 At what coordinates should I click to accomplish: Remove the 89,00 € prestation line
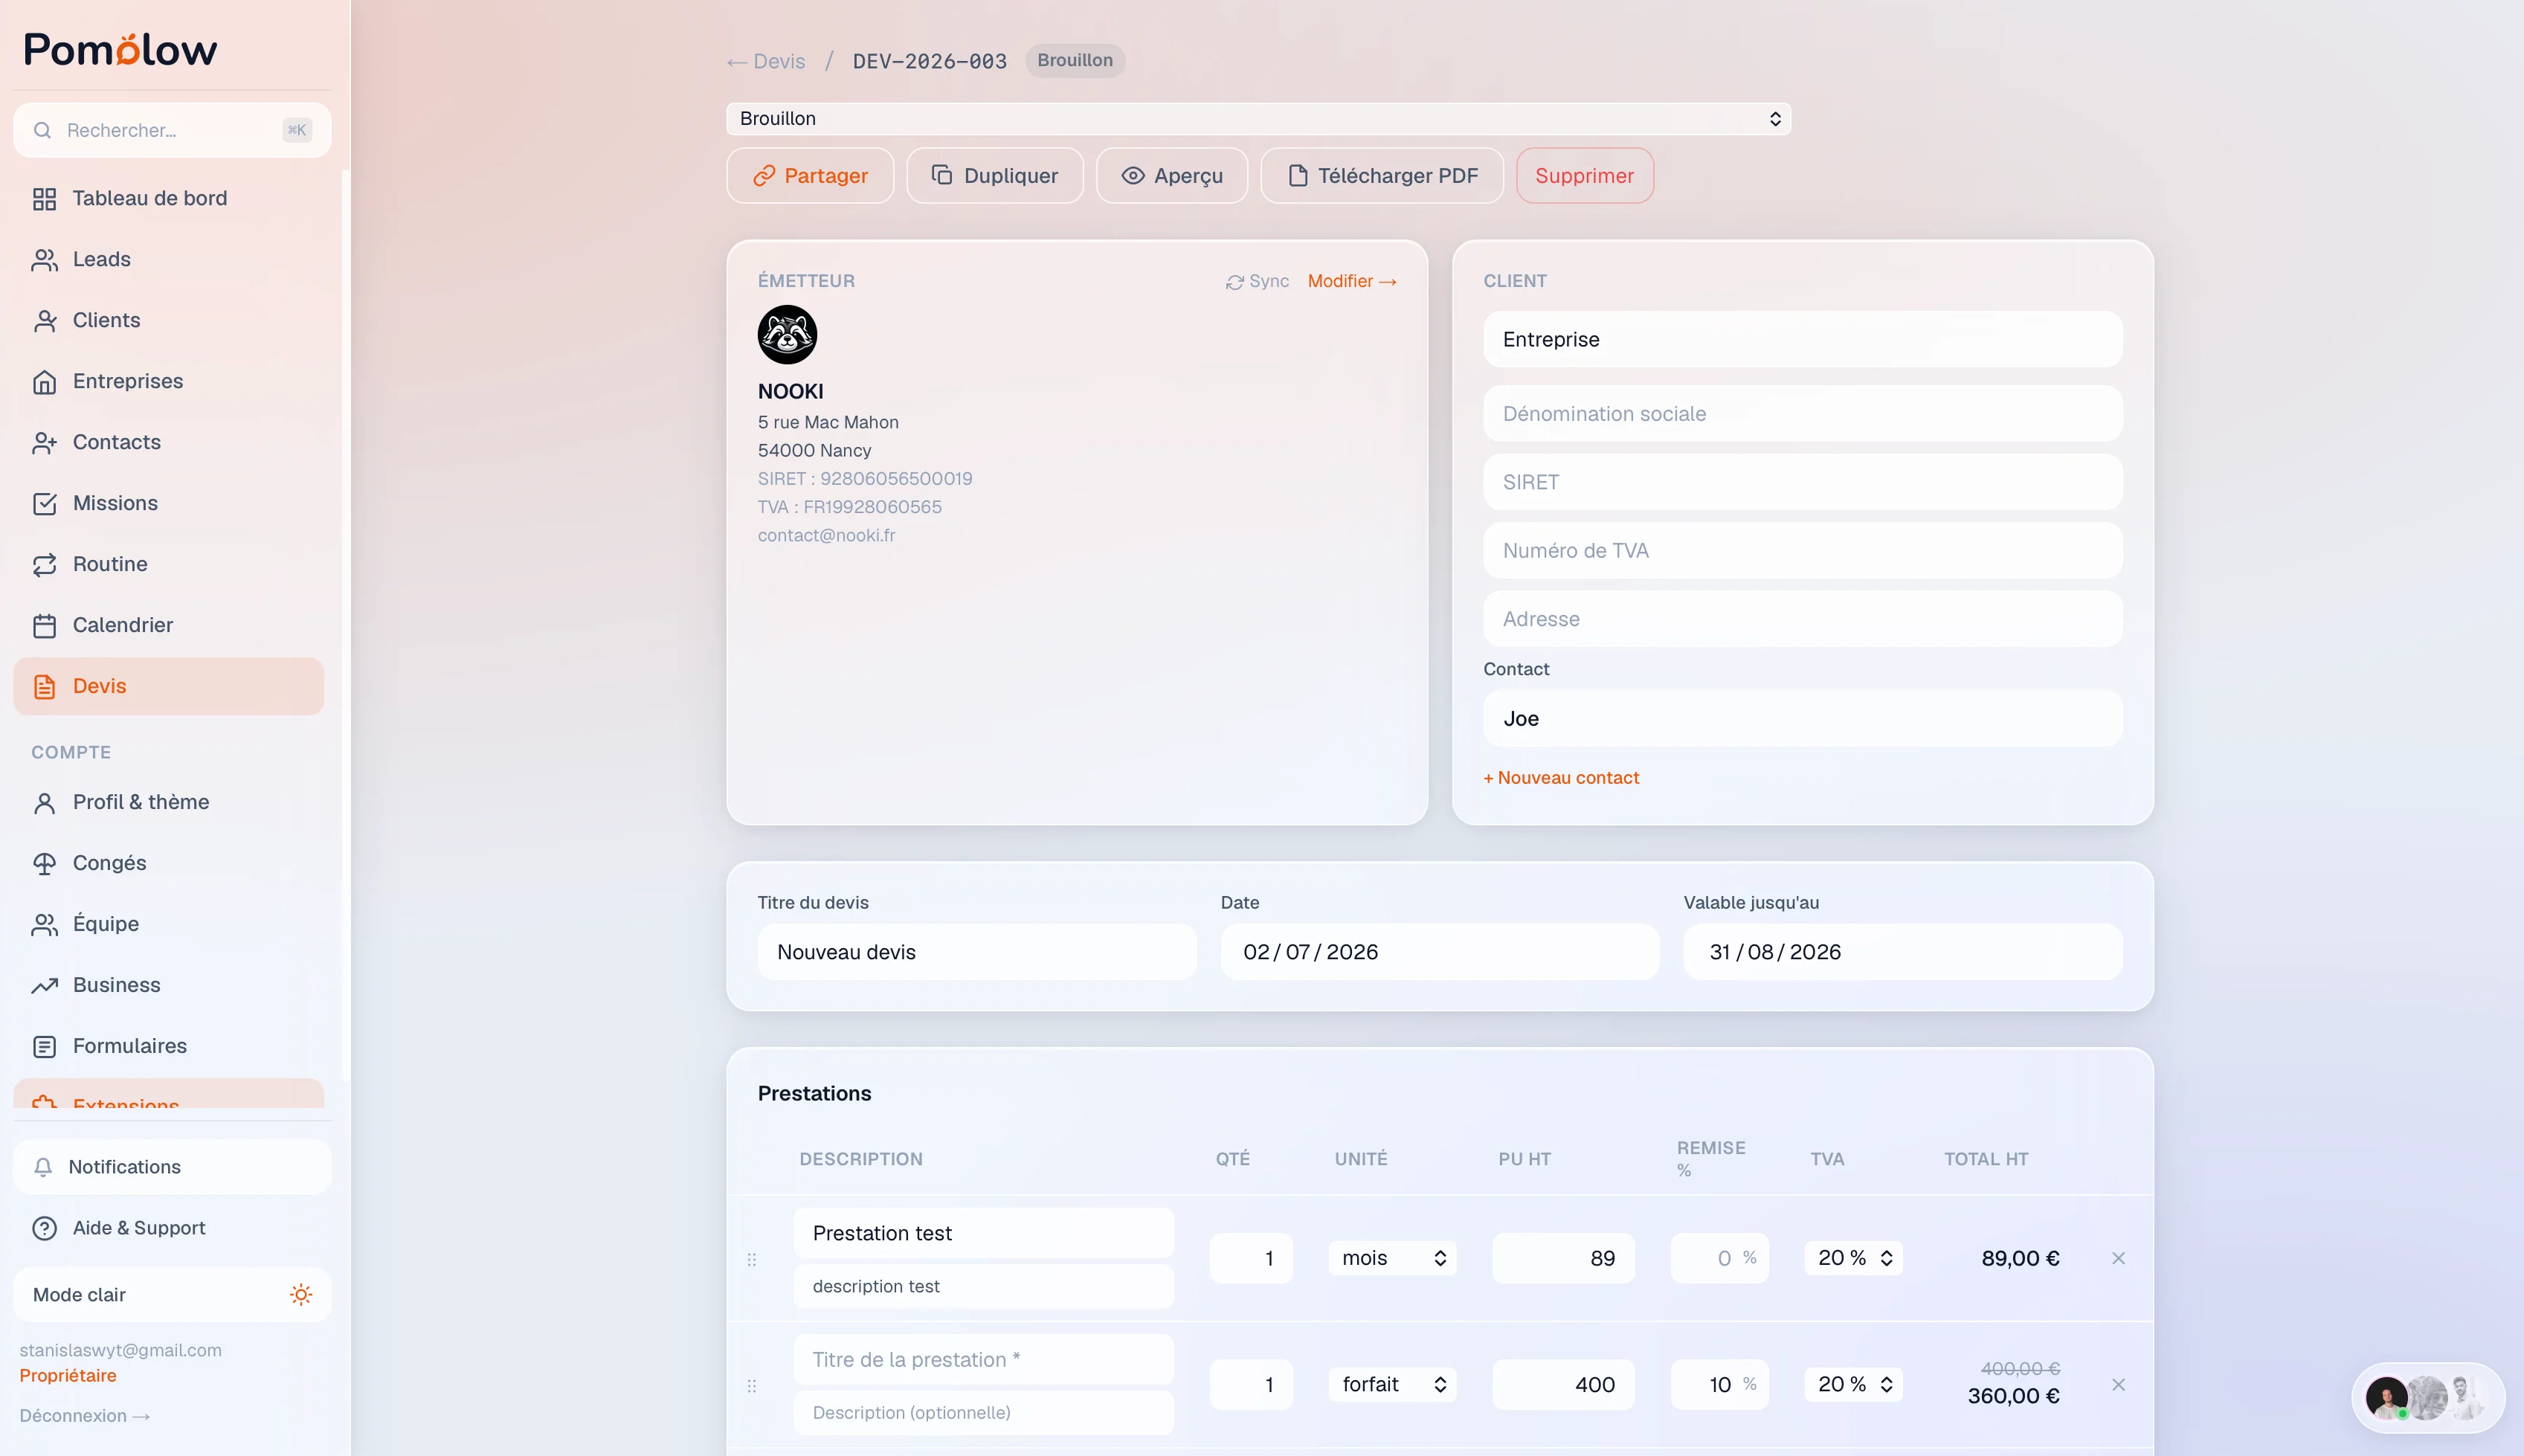point(2118,1258)
